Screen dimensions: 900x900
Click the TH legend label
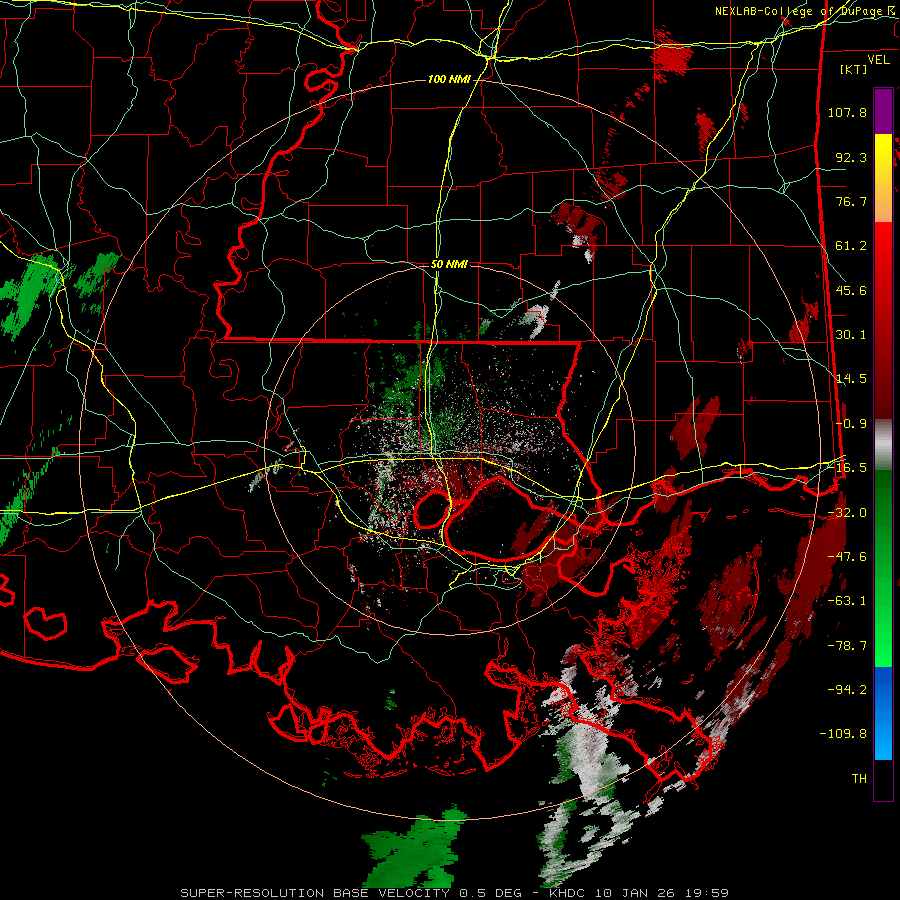click(859, 779)
